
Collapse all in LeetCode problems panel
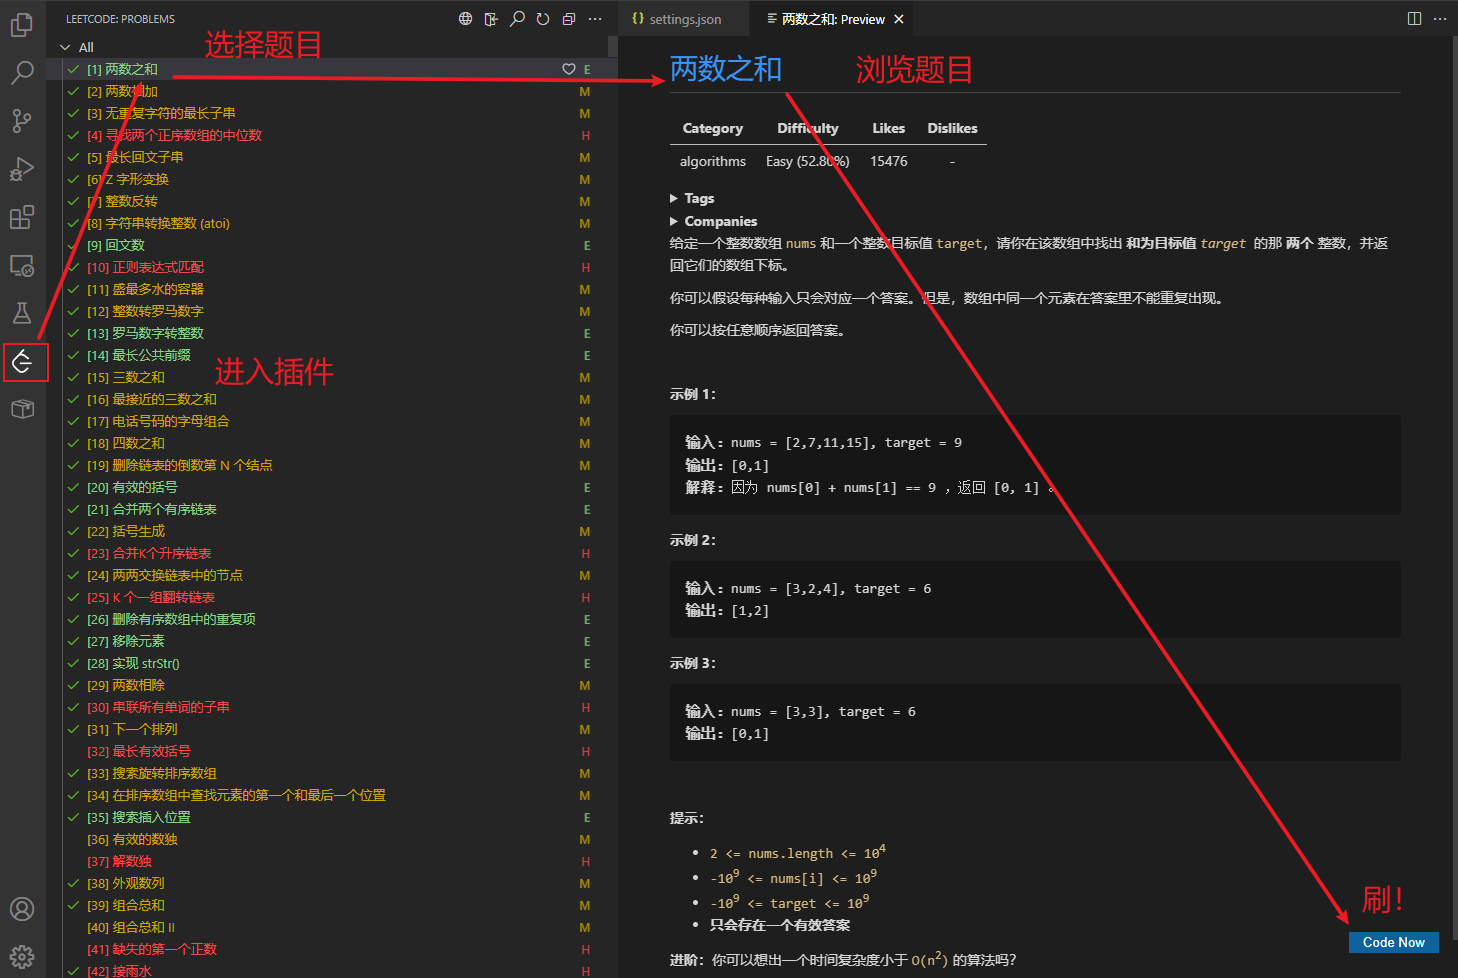tap(569, 19)
